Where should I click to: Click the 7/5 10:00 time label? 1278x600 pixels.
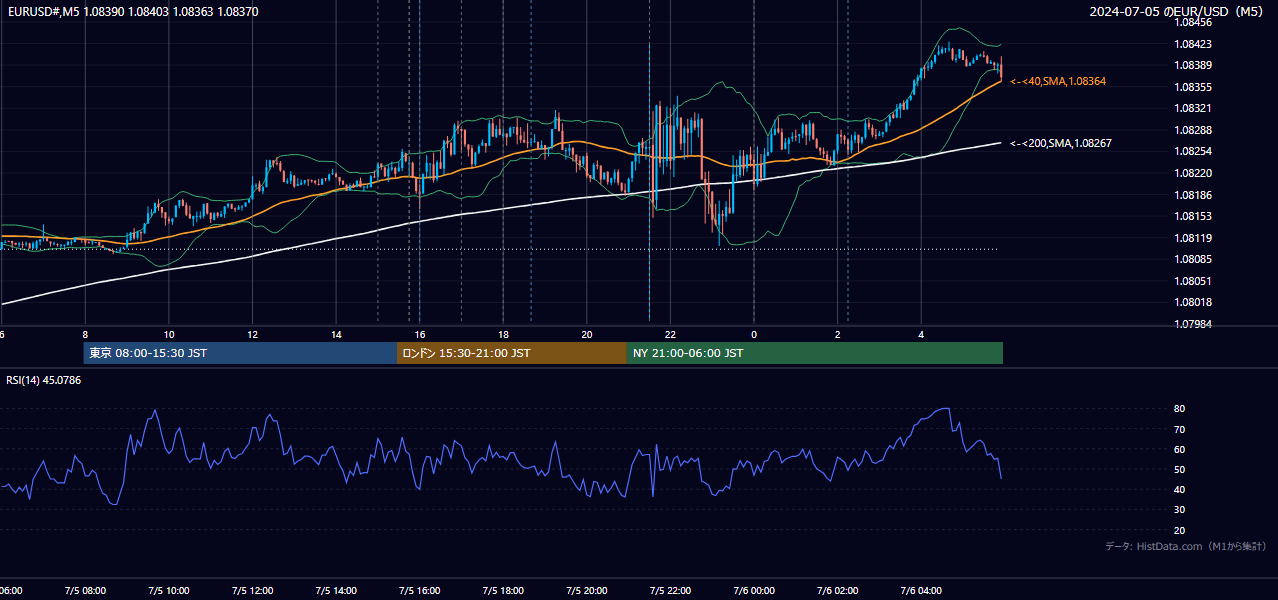click(168, 591)
